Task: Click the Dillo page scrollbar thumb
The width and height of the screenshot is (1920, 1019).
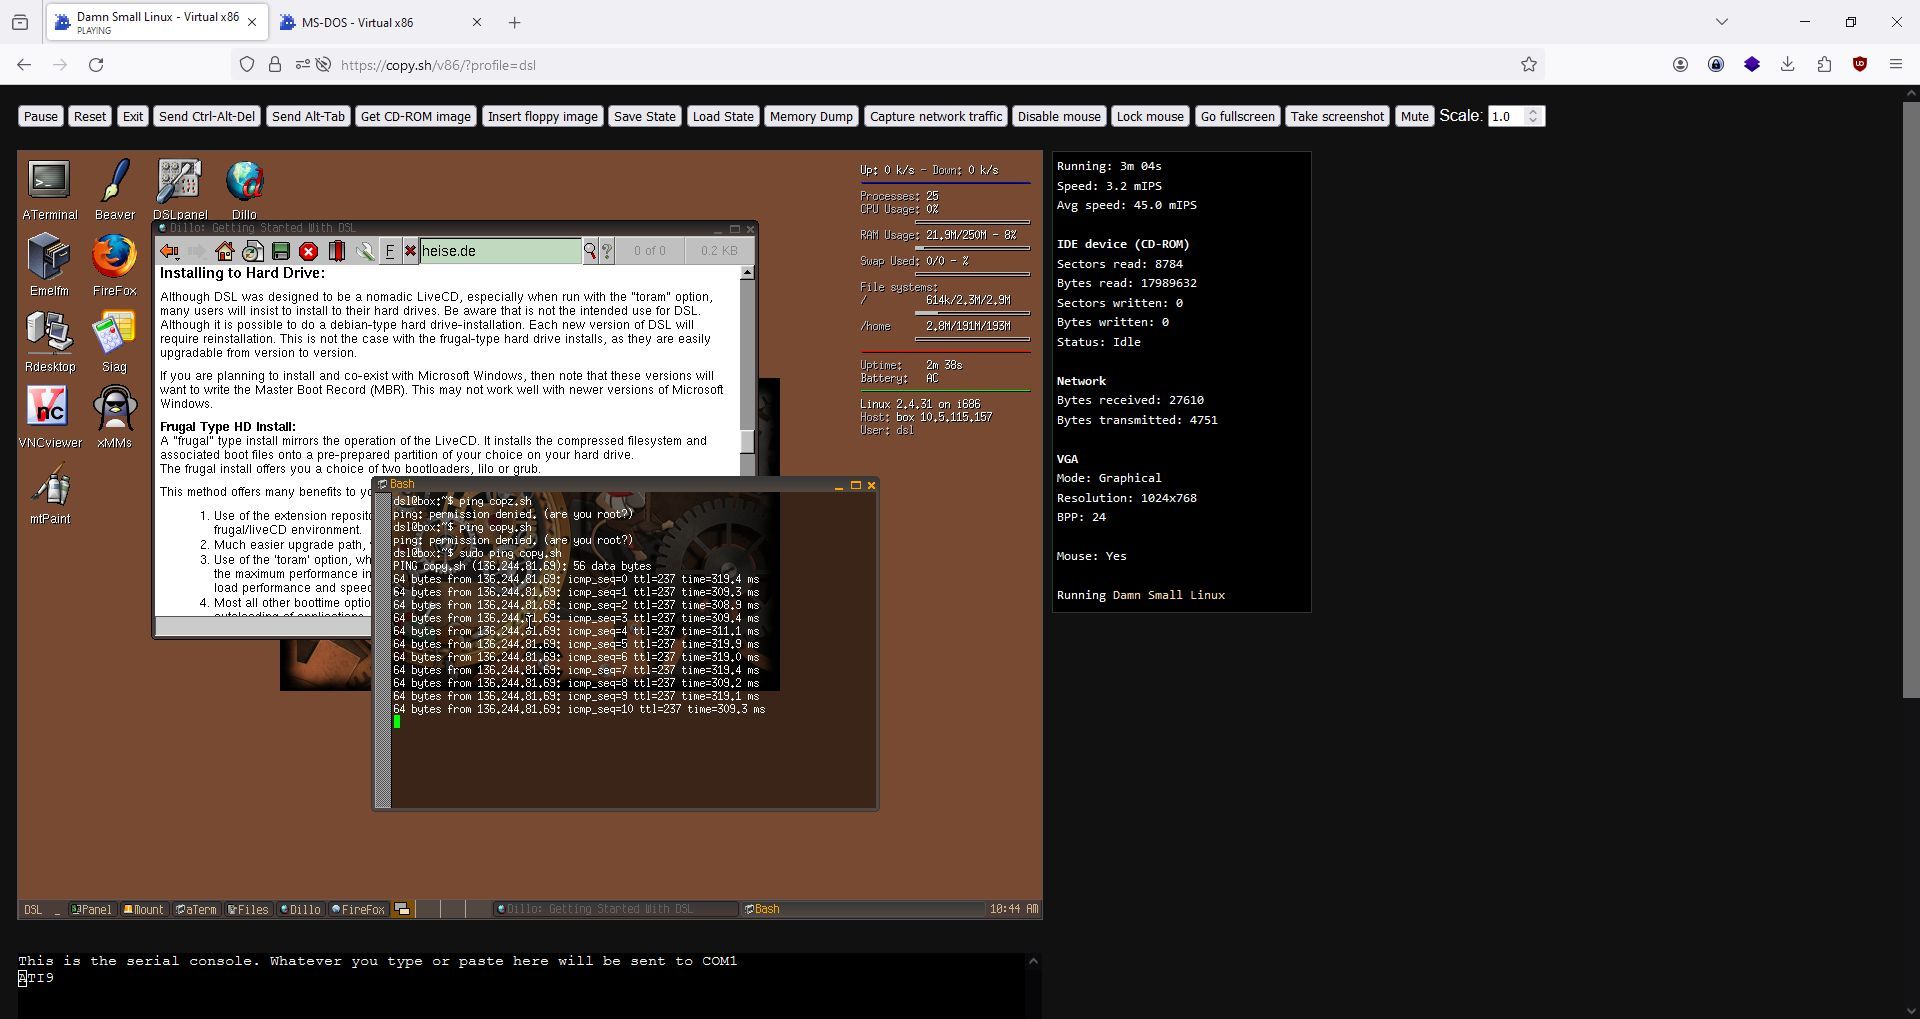Action: point(747,441)
